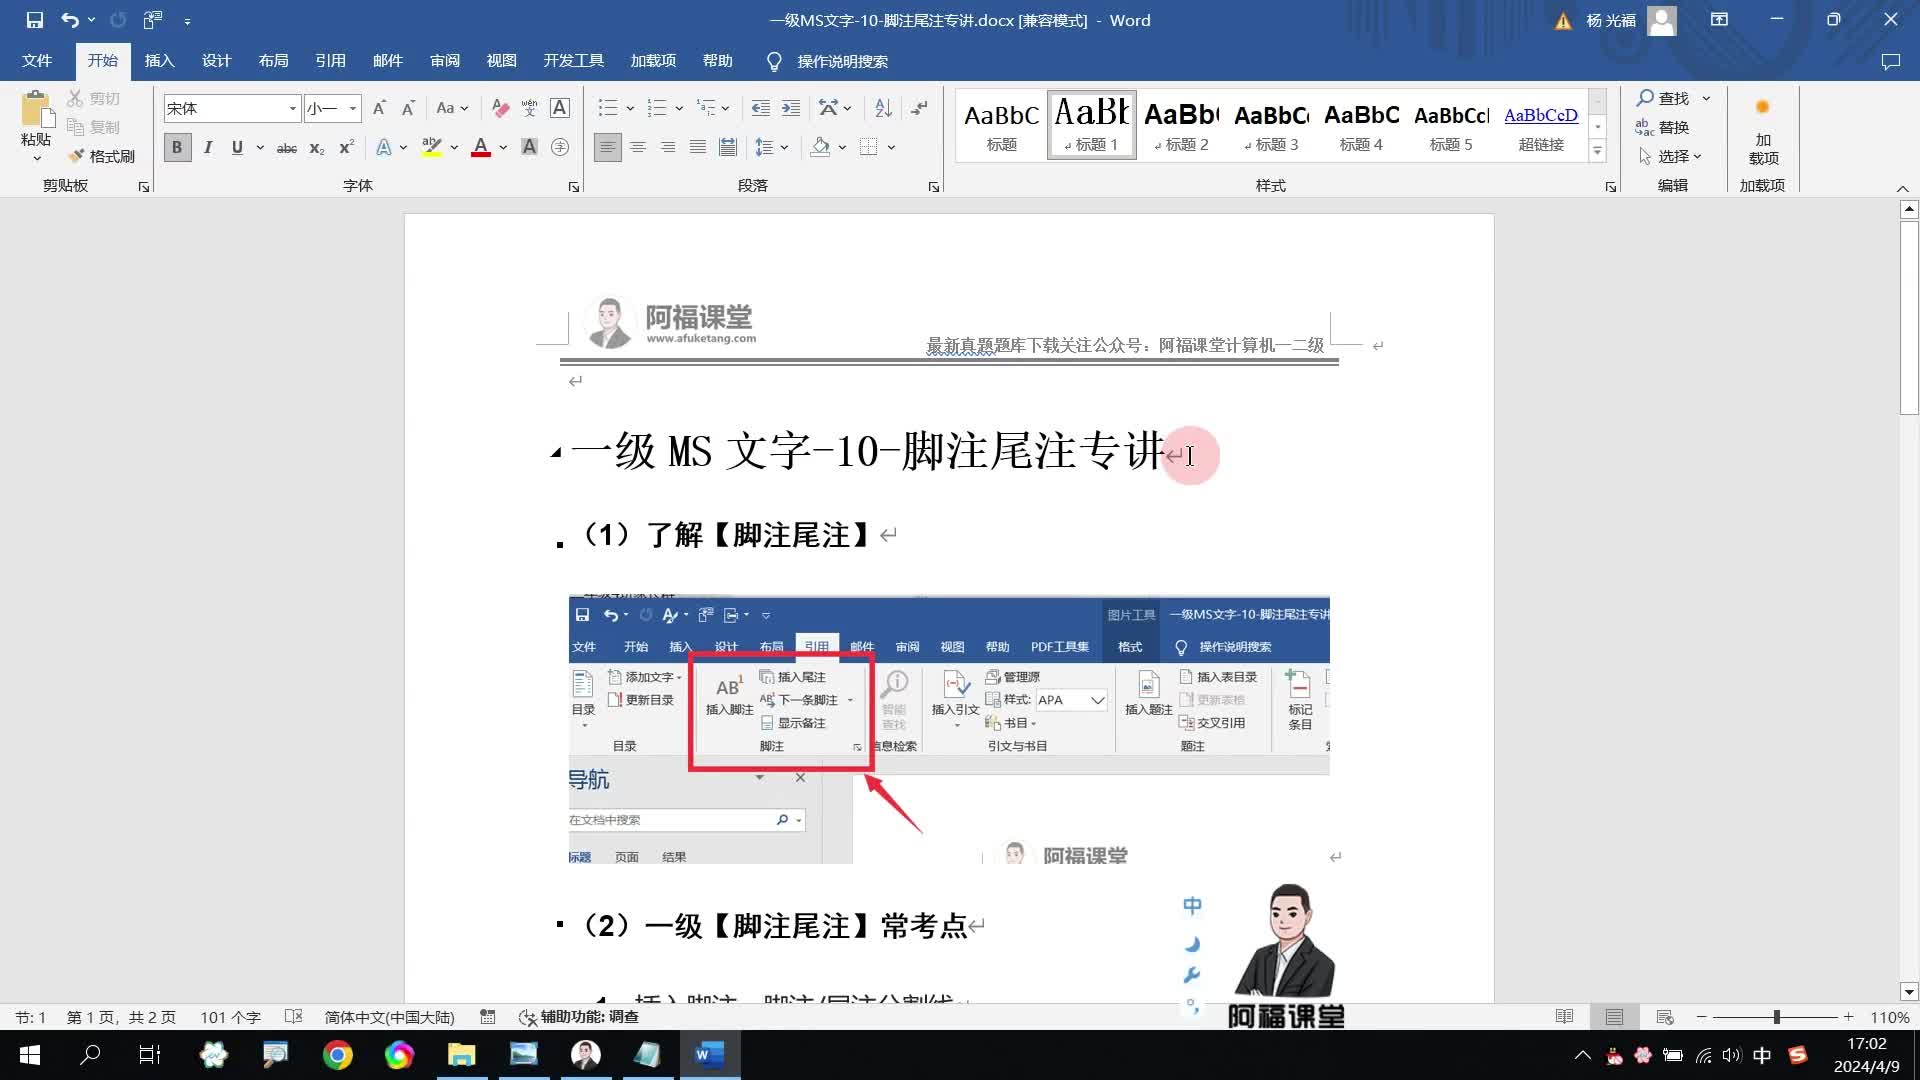Open the font size dropdown (小一)

point(352,108)
